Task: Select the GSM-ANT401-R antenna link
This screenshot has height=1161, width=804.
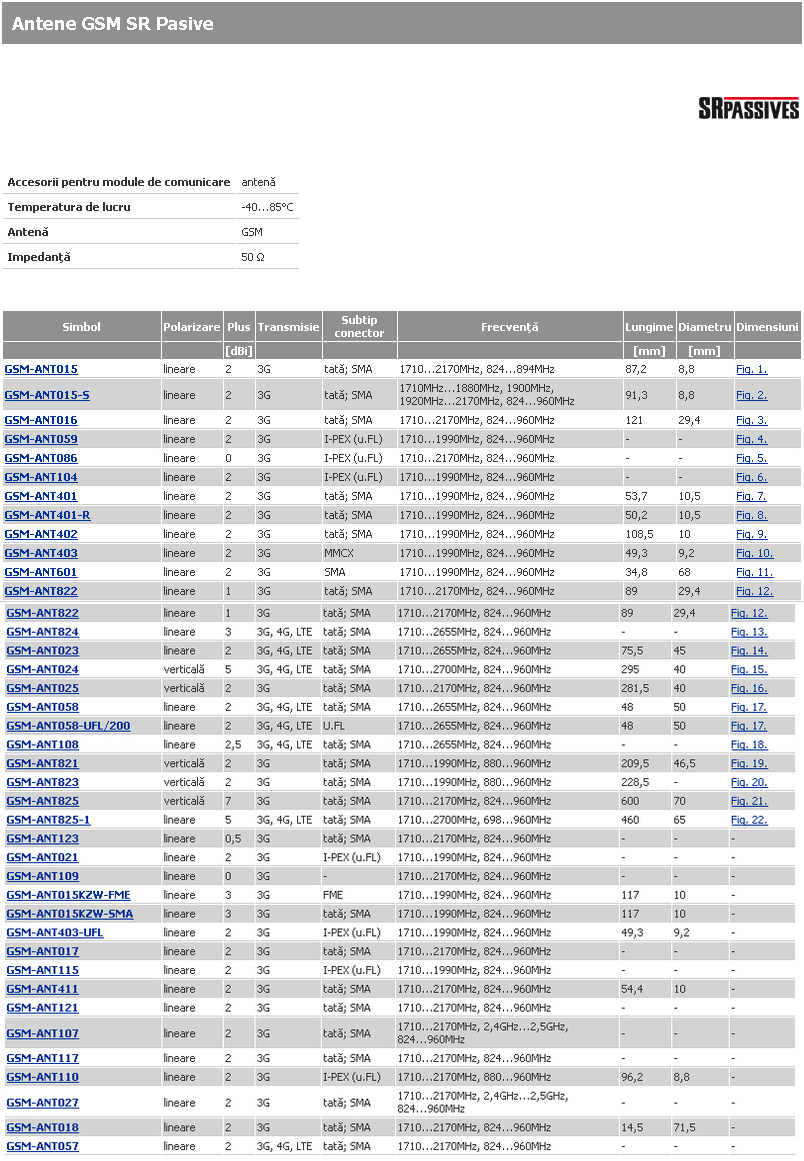Action: pyautogui.click(x=47, y=516)
